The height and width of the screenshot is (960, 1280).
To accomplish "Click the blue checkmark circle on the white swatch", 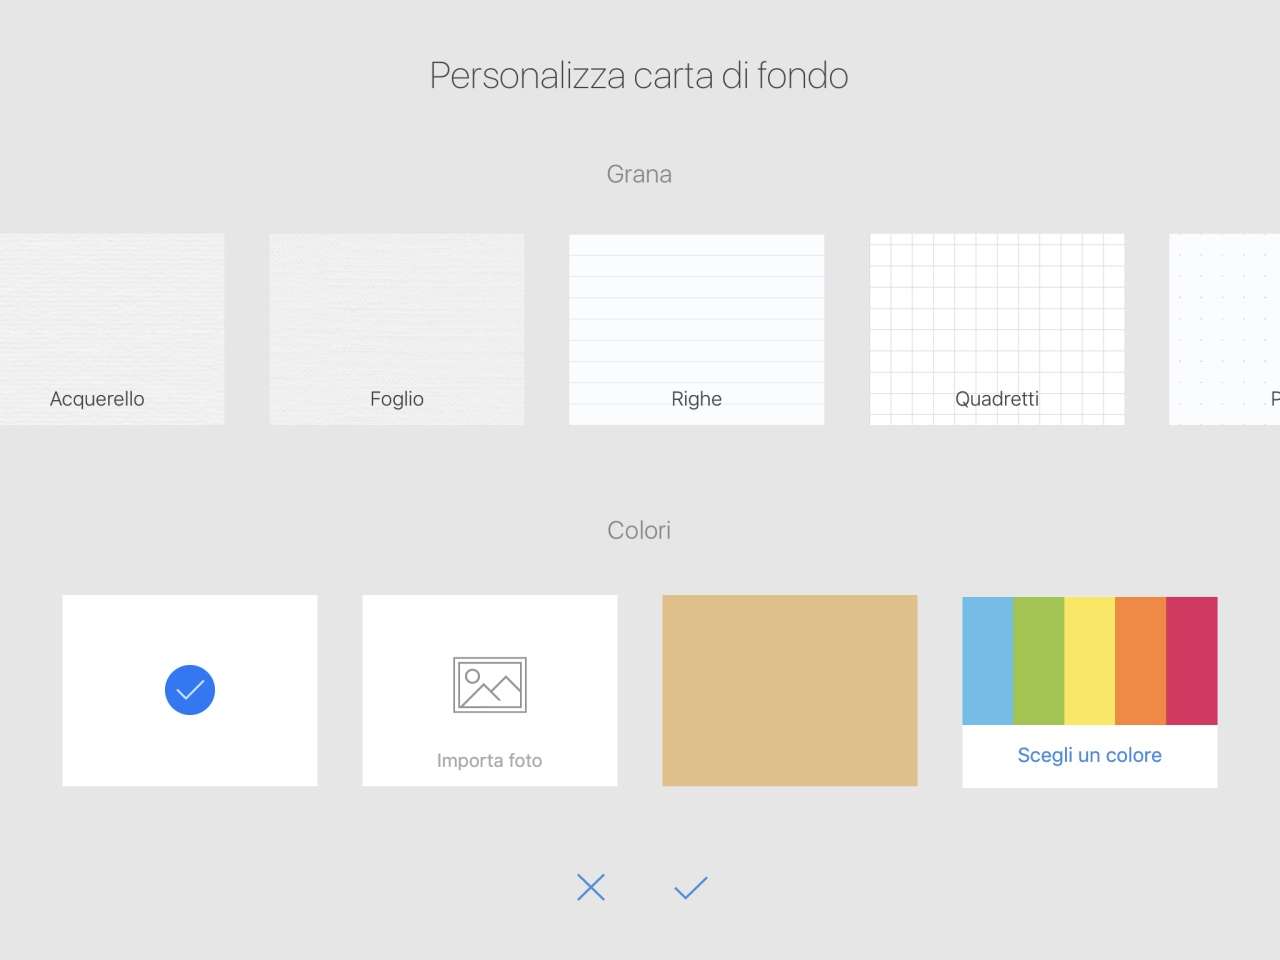I will click(x=190, y=690).
